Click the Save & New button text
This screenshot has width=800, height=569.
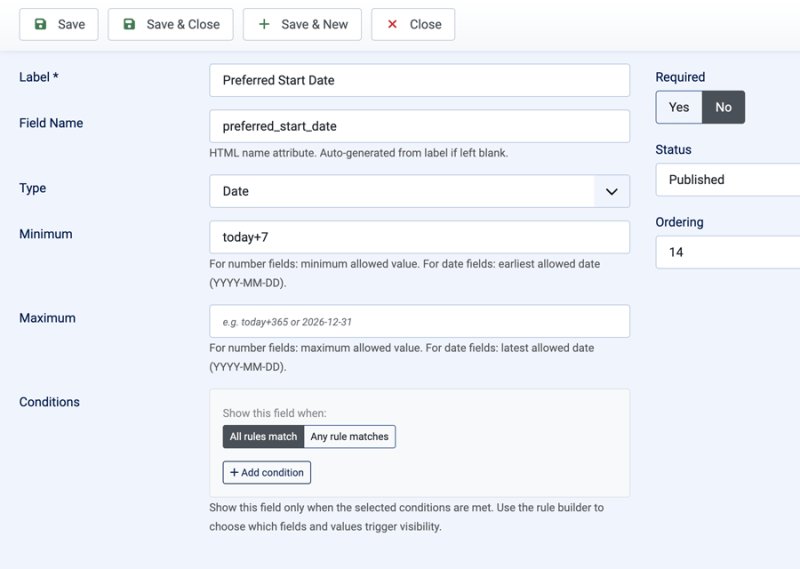pyautogui.click(x=314, y=24)
